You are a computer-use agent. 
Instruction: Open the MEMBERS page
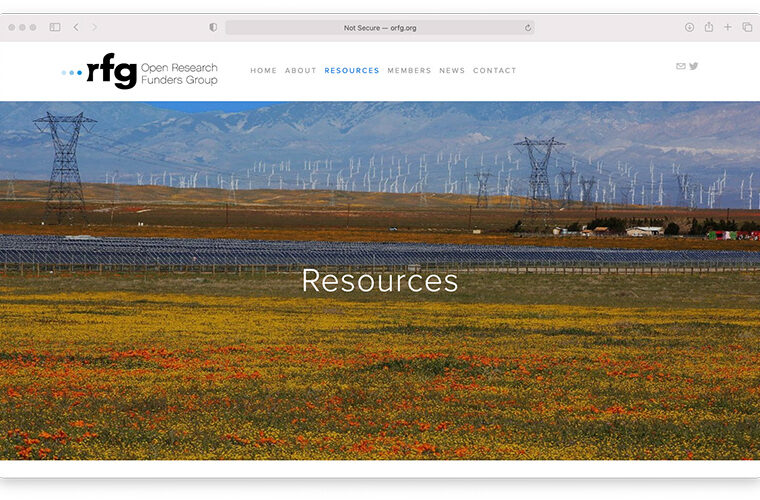(x=409, y=70)
